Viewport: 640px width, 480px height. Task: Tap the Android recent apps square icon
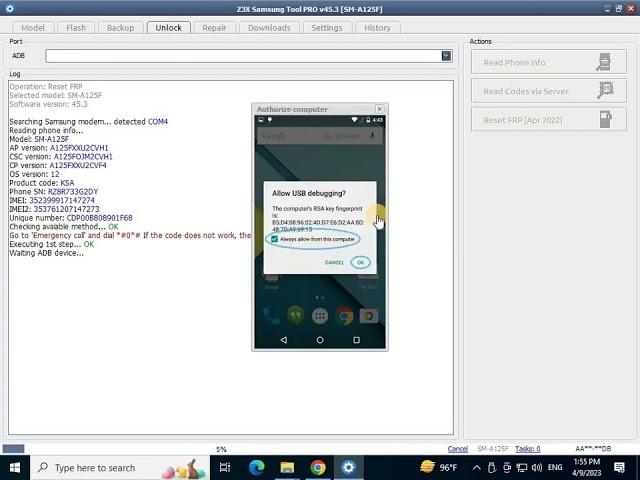[356, 340]
